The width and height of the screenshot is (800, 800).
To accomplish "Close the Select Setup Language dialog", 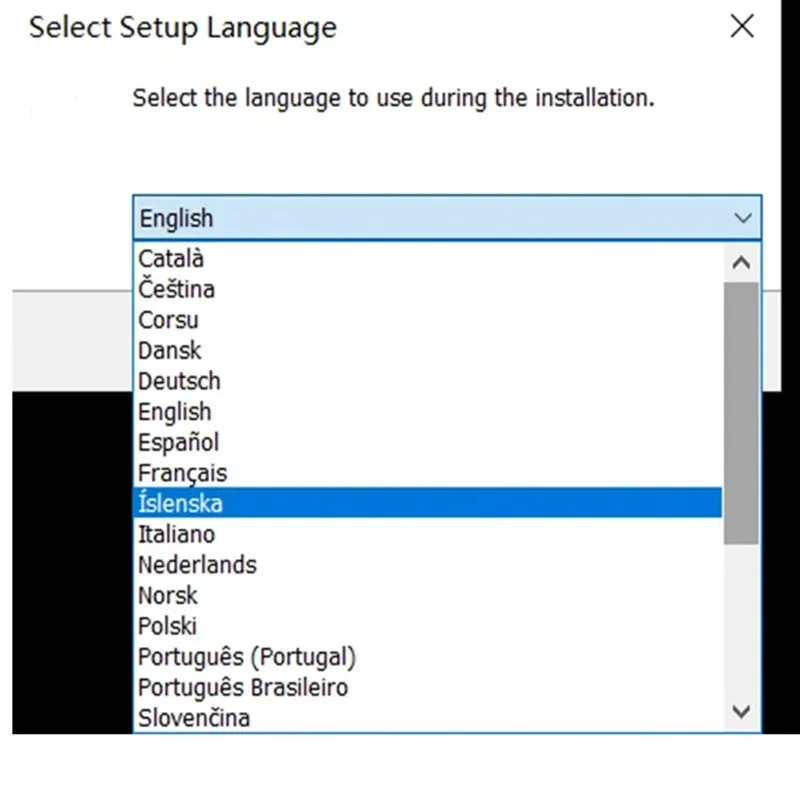I will (x=742, y=27).
